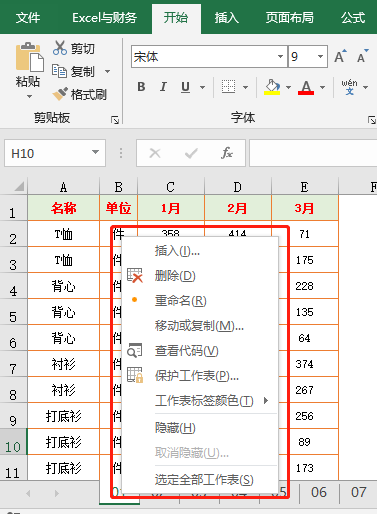
Task: Select sheet tab 07
Action: pos(359,492)
